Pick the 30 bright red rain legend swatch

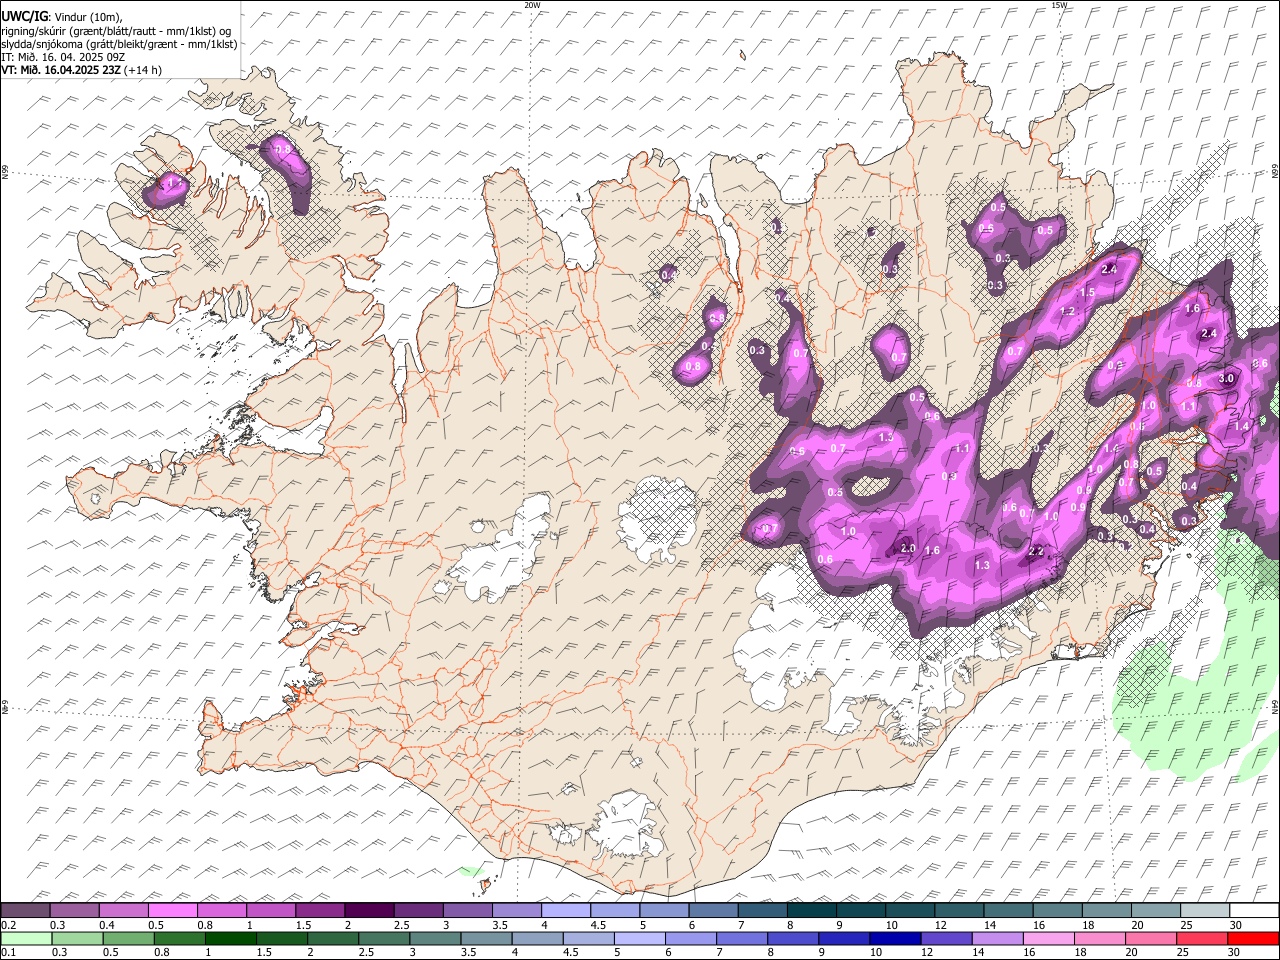tap(1253, 938)
